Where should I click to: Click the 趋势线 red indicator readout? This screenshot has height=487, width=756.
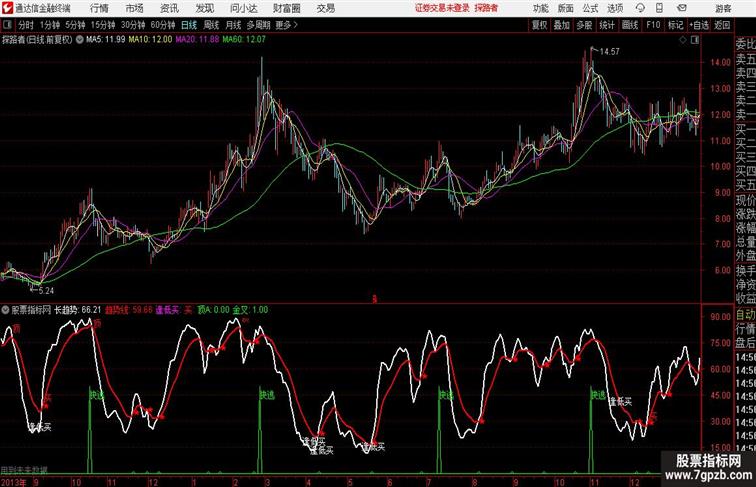[129, 310]
